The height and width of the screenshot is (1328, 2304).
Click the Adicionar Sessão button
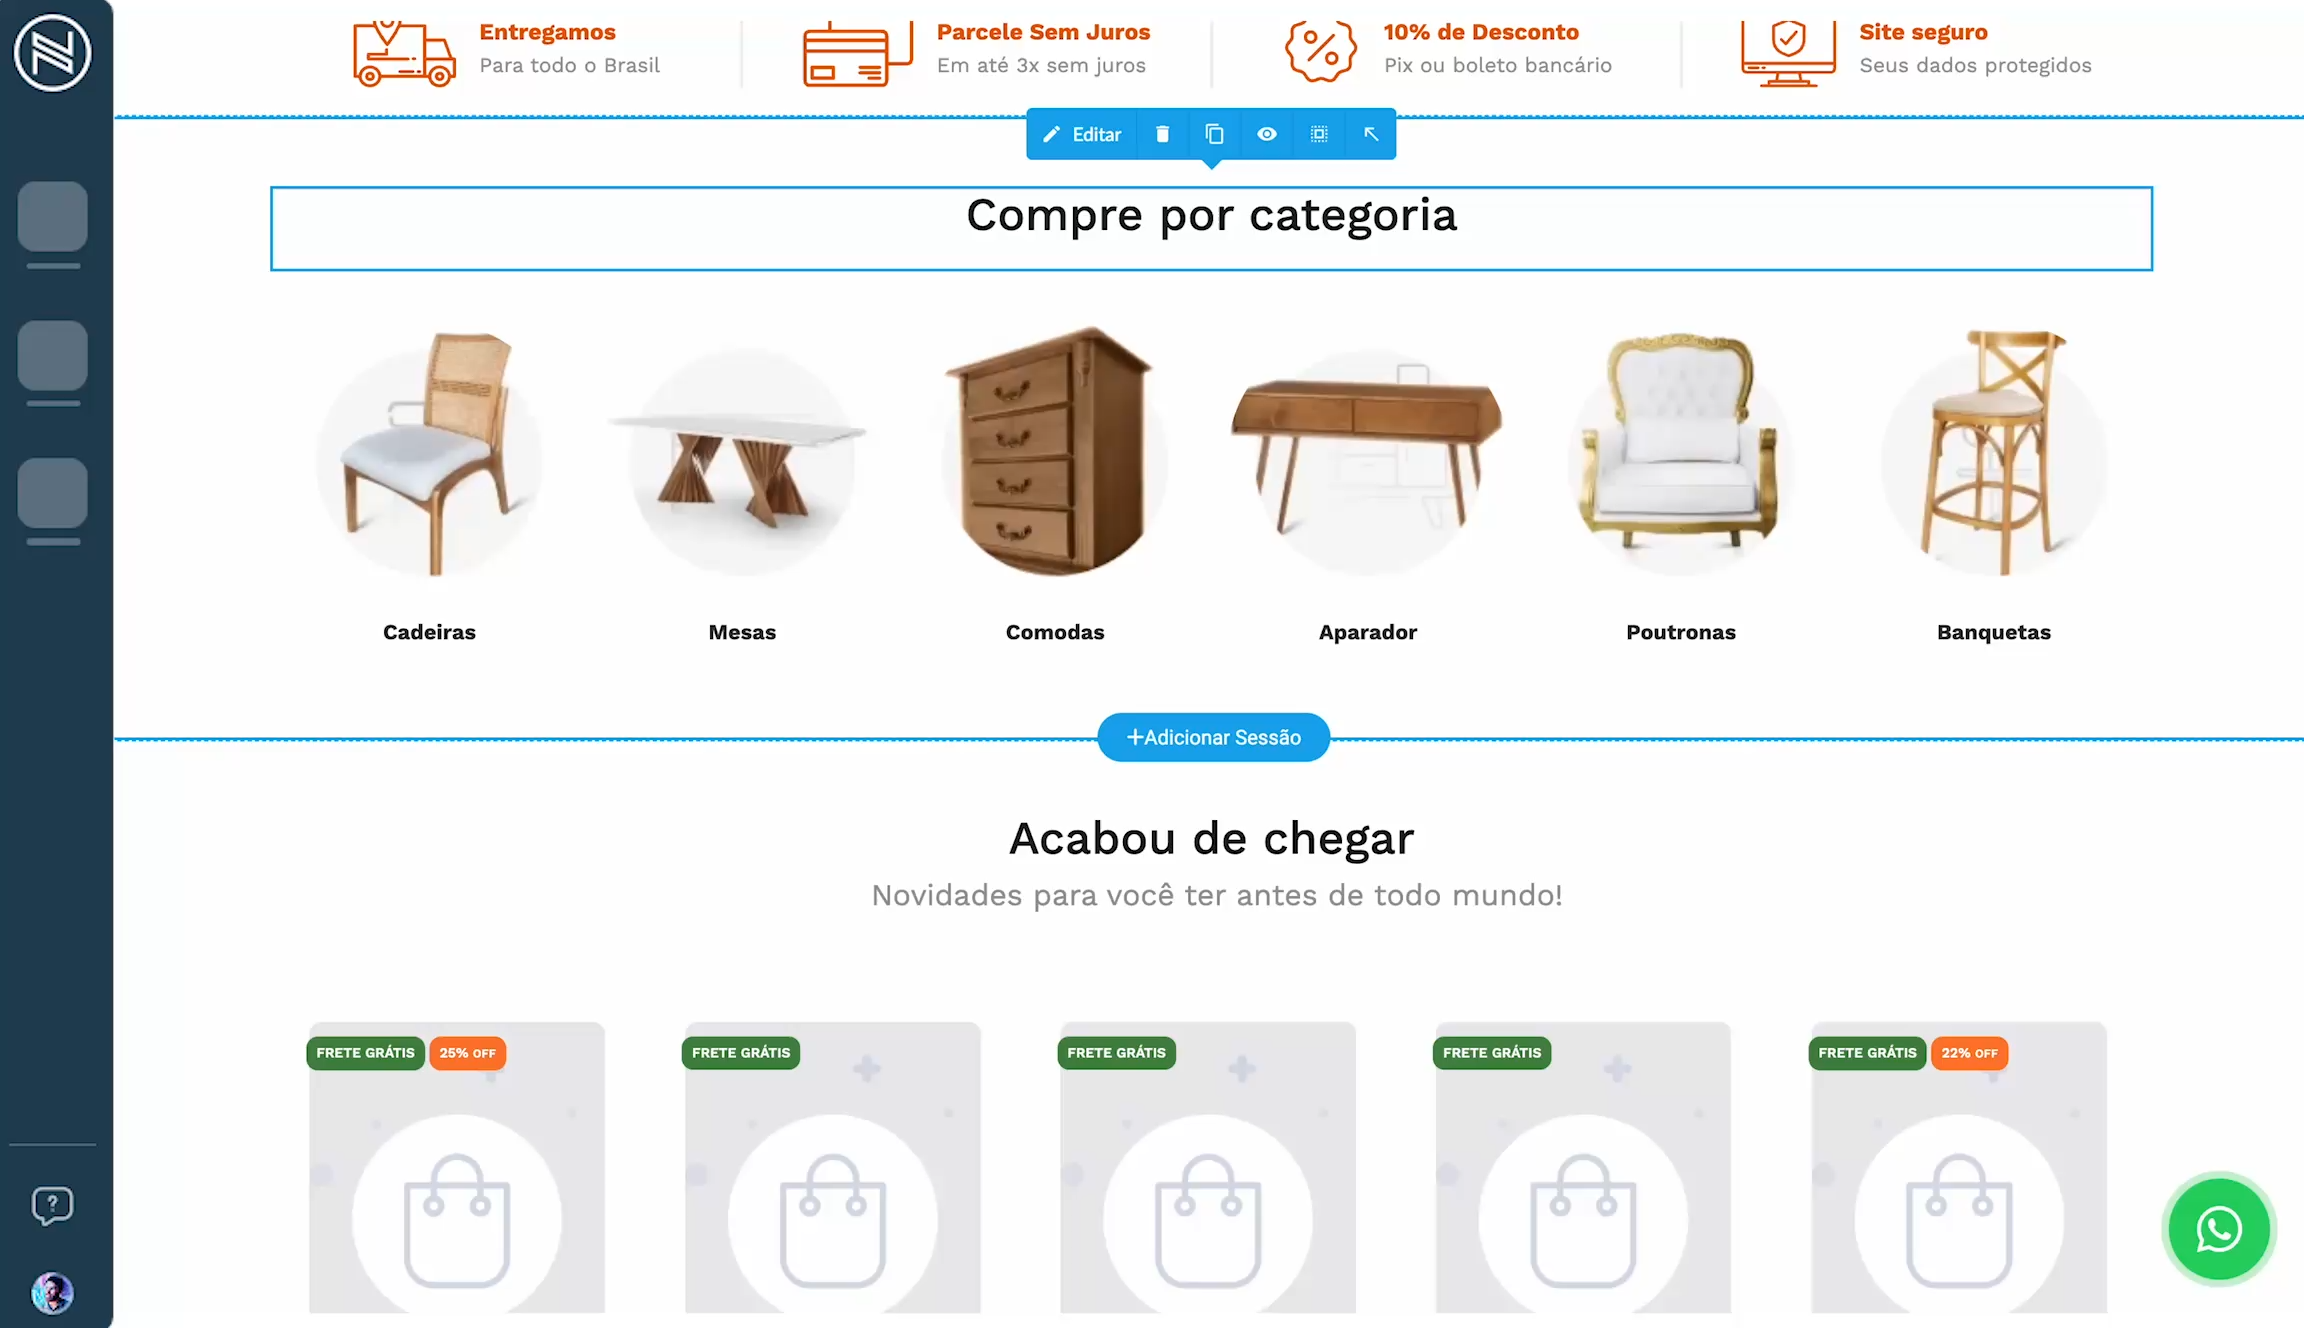1213,737
